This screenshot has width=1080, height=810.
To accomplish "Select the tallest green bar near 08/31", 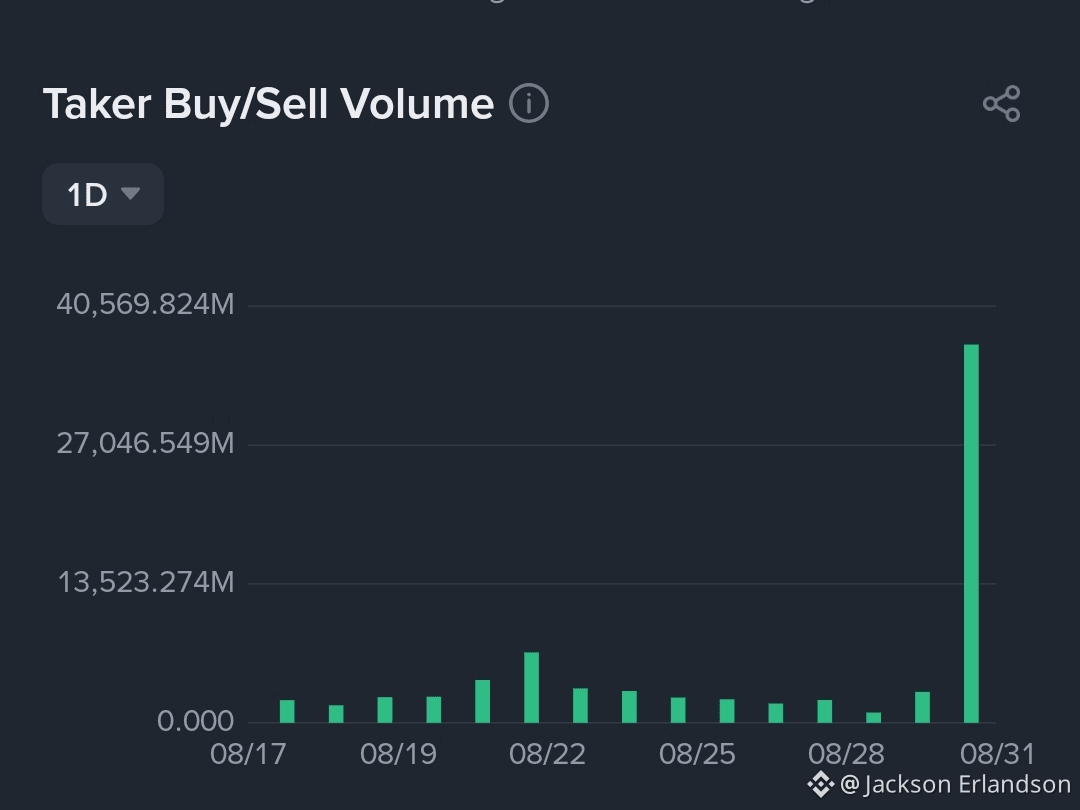I will pos(971,533).
